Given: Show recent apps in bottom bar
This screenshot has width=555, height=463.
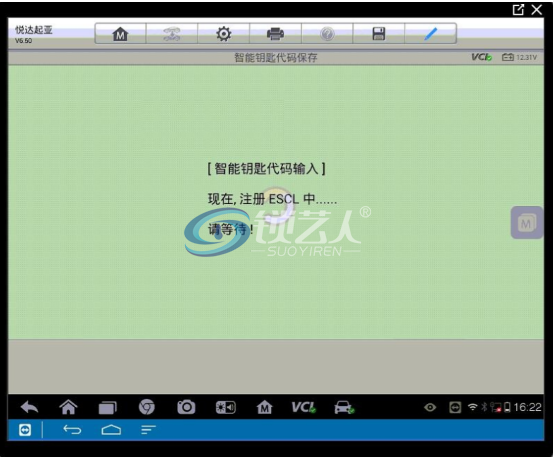Looking at the screenshot, I should 108,408.
